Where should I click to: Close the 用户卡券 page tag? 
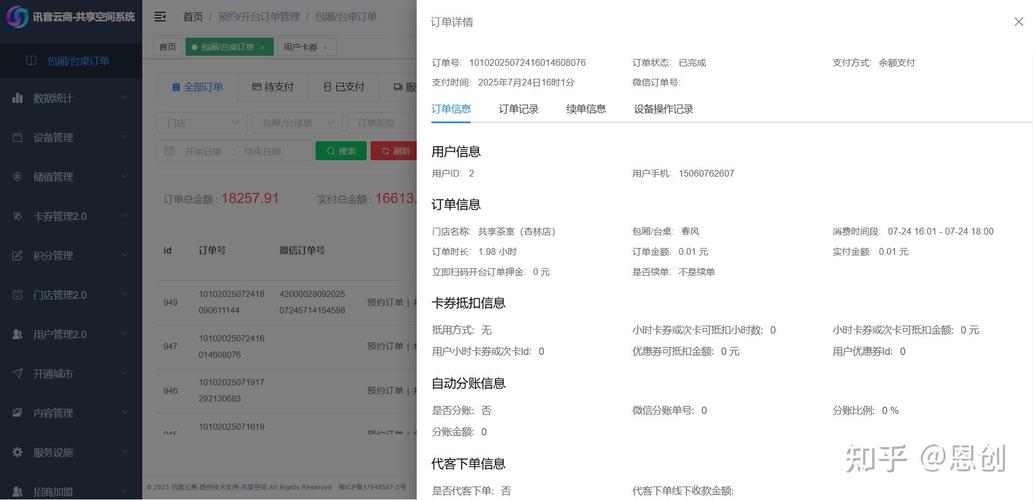[x=325, y=47]
